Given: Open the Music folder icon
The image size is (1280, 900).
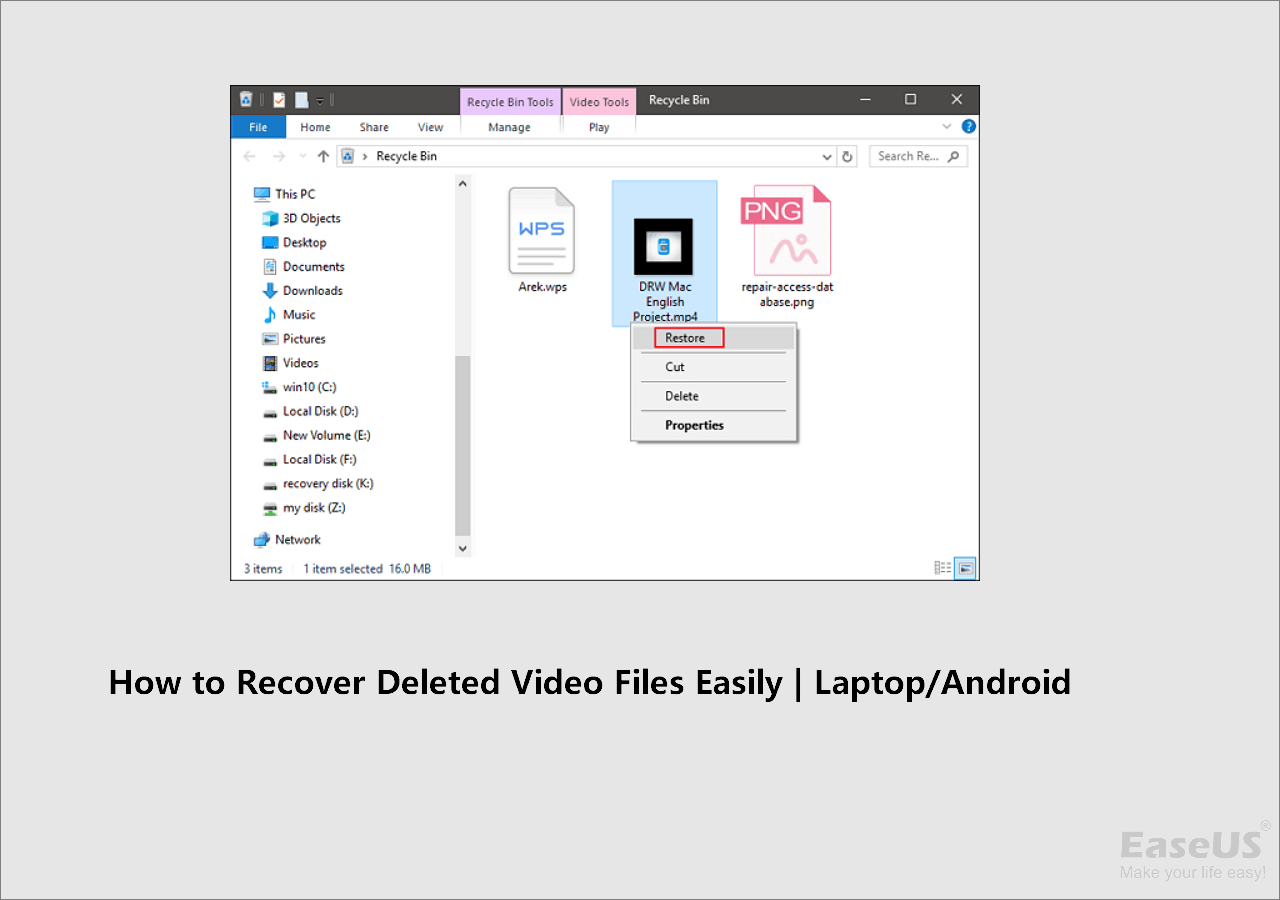Looking at the screenshot, I should (x=270, y=315).
